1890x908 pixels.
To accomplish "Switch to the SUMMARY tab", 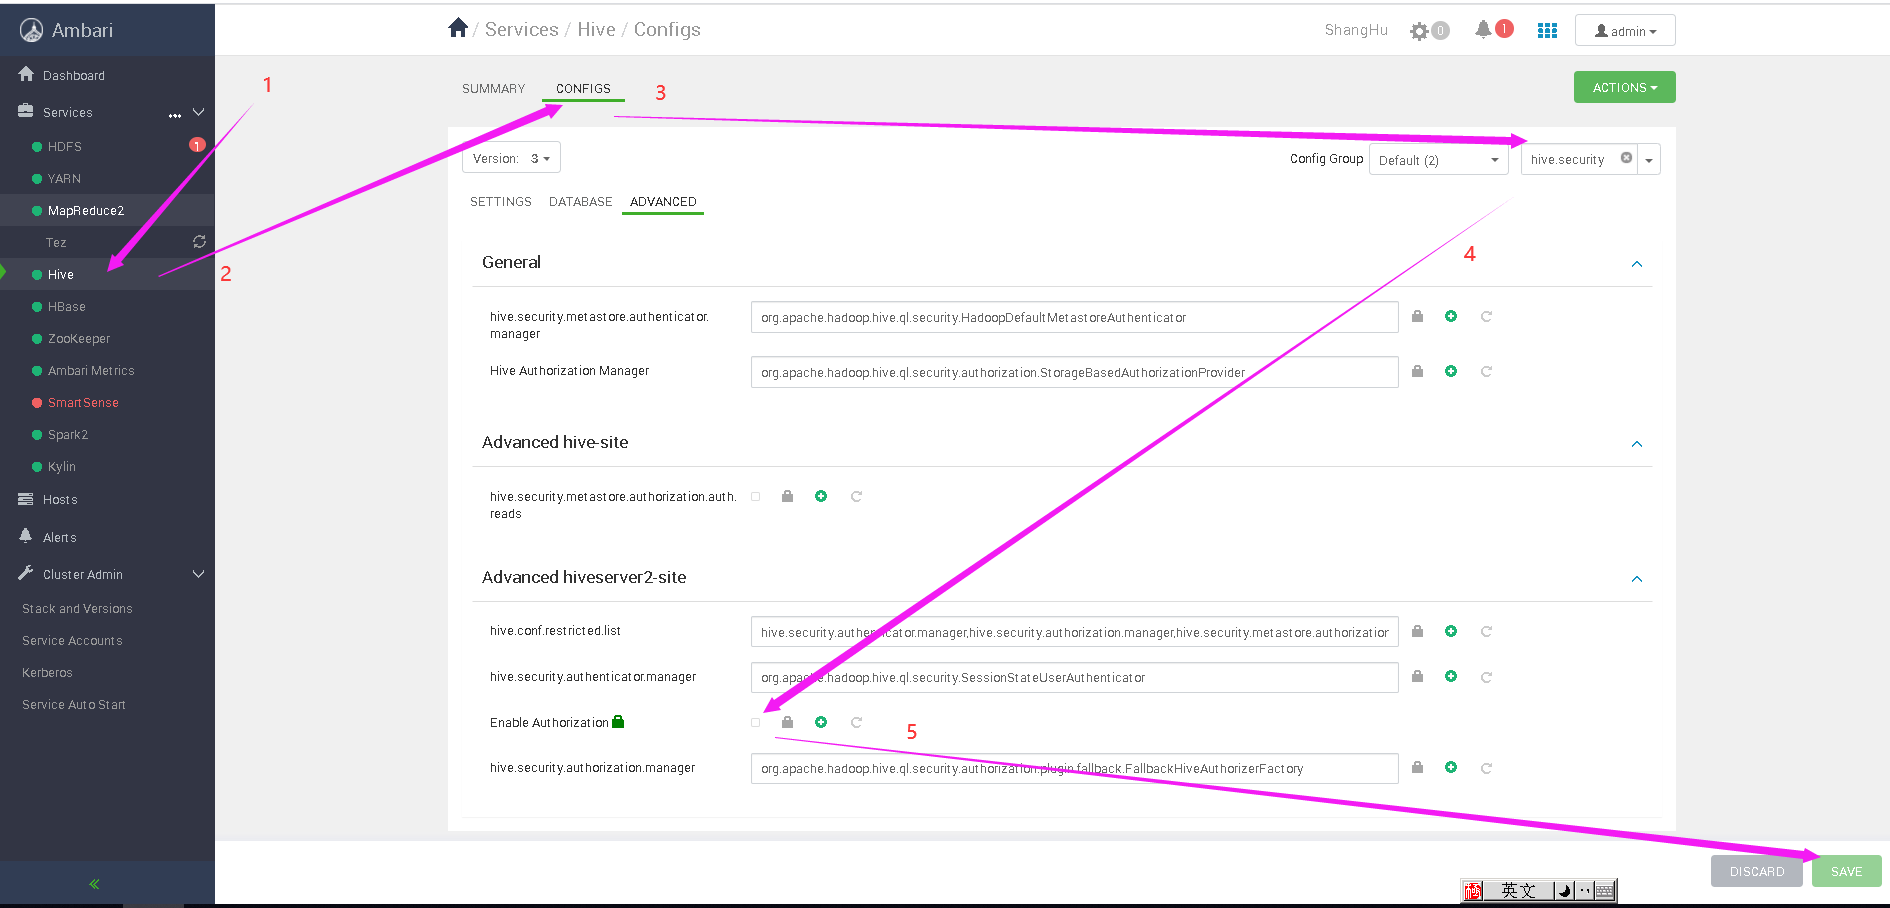I will click(493, 88).
